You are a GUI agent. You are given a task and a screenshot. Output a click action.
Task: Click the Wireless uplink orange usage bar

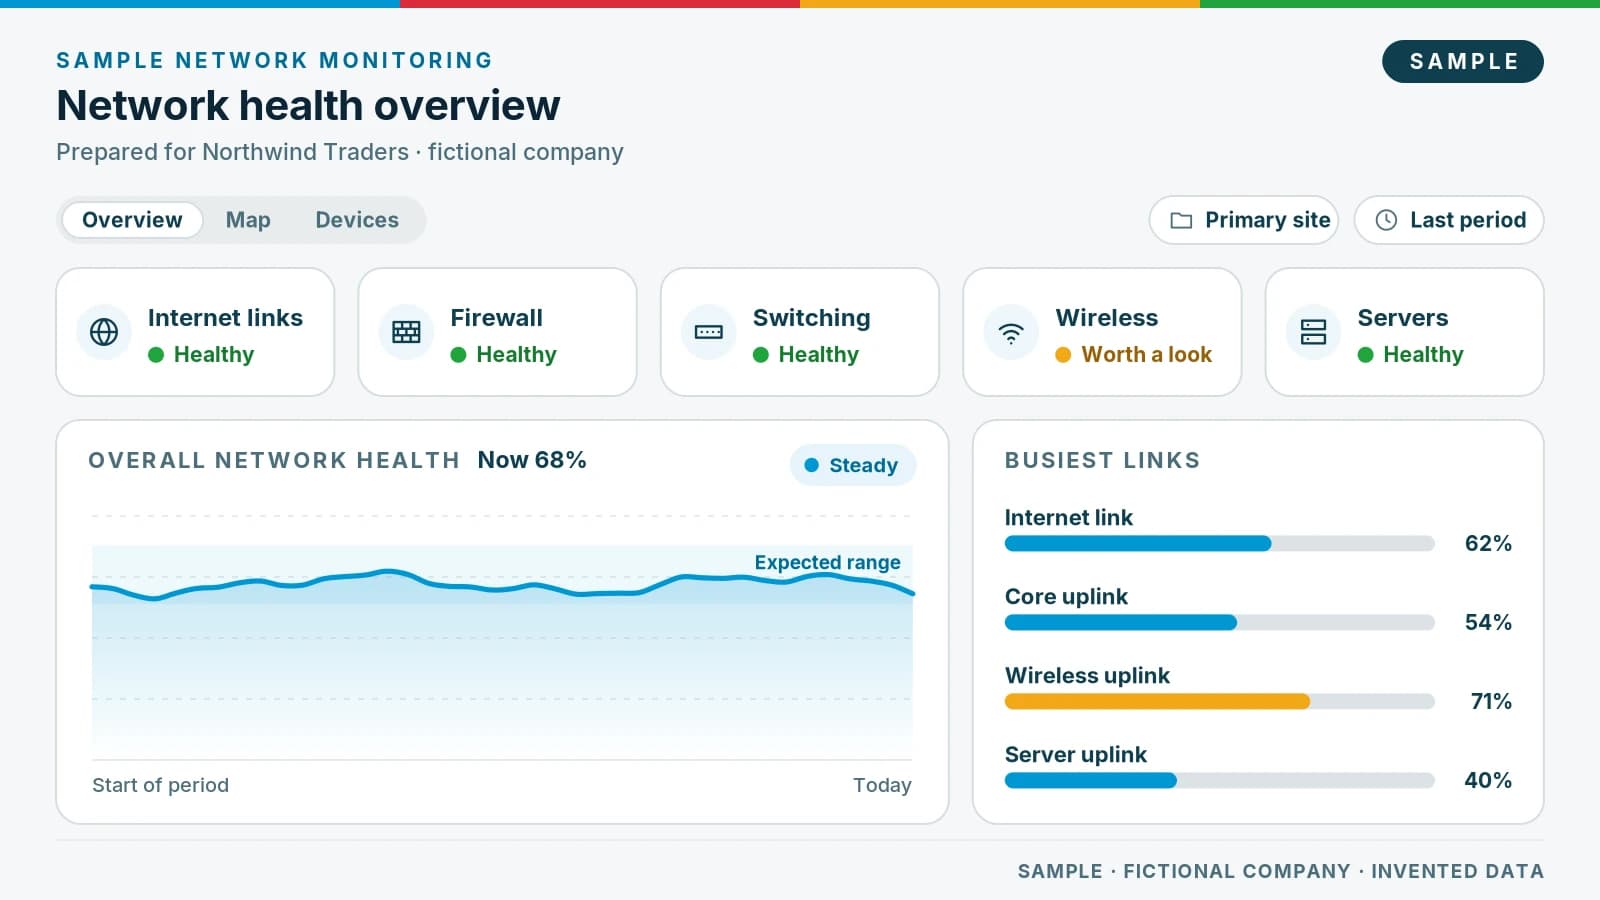click(1157, 702)
